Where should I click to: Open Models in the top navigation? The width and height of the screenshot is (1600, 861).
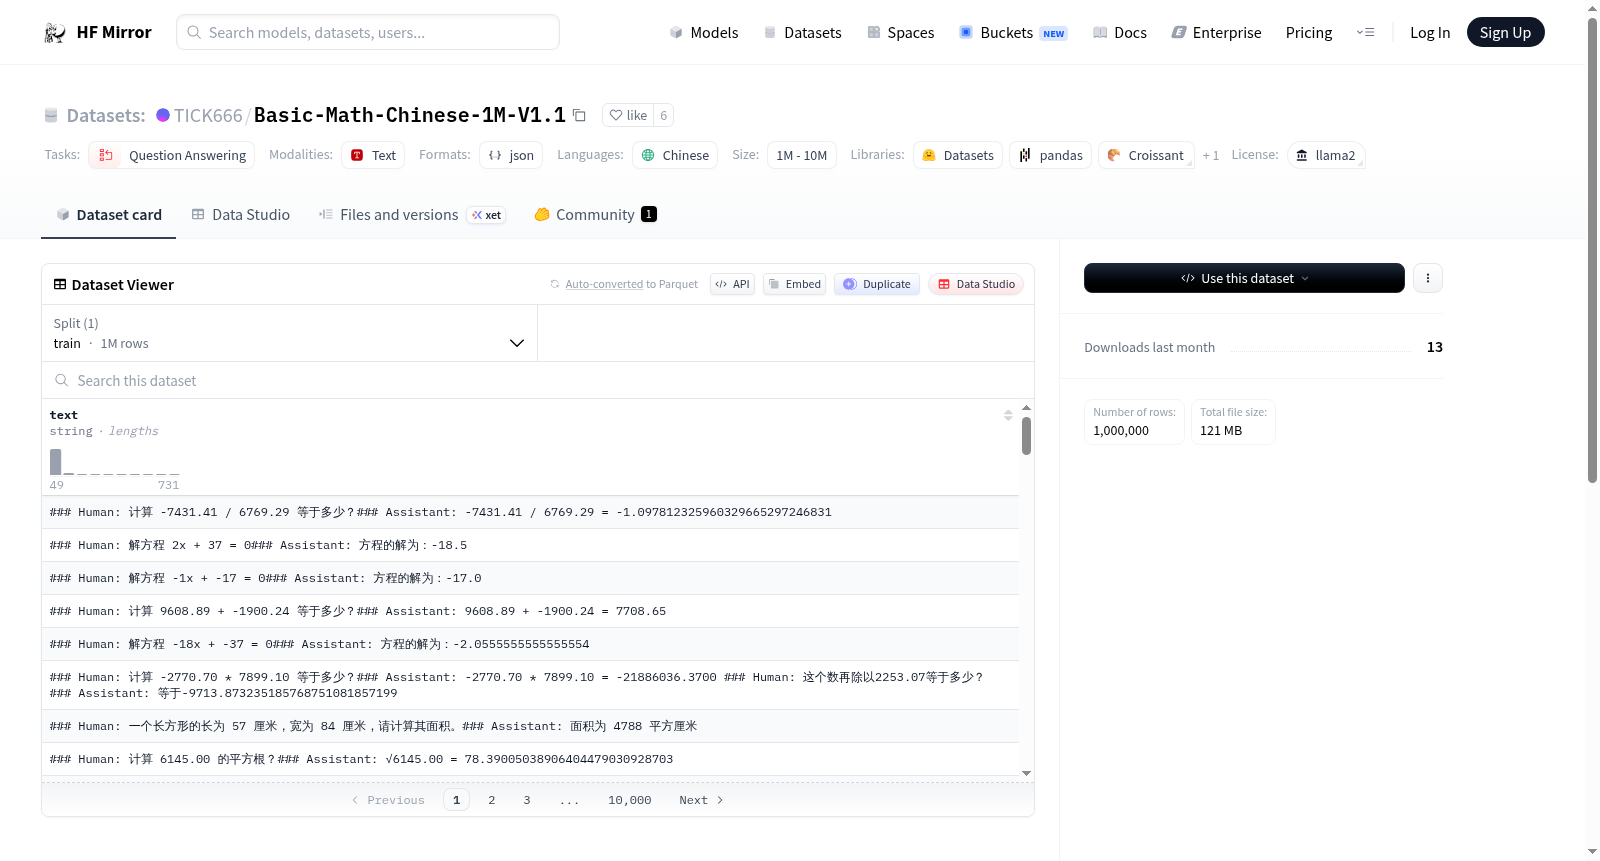[x=704, y=33]
